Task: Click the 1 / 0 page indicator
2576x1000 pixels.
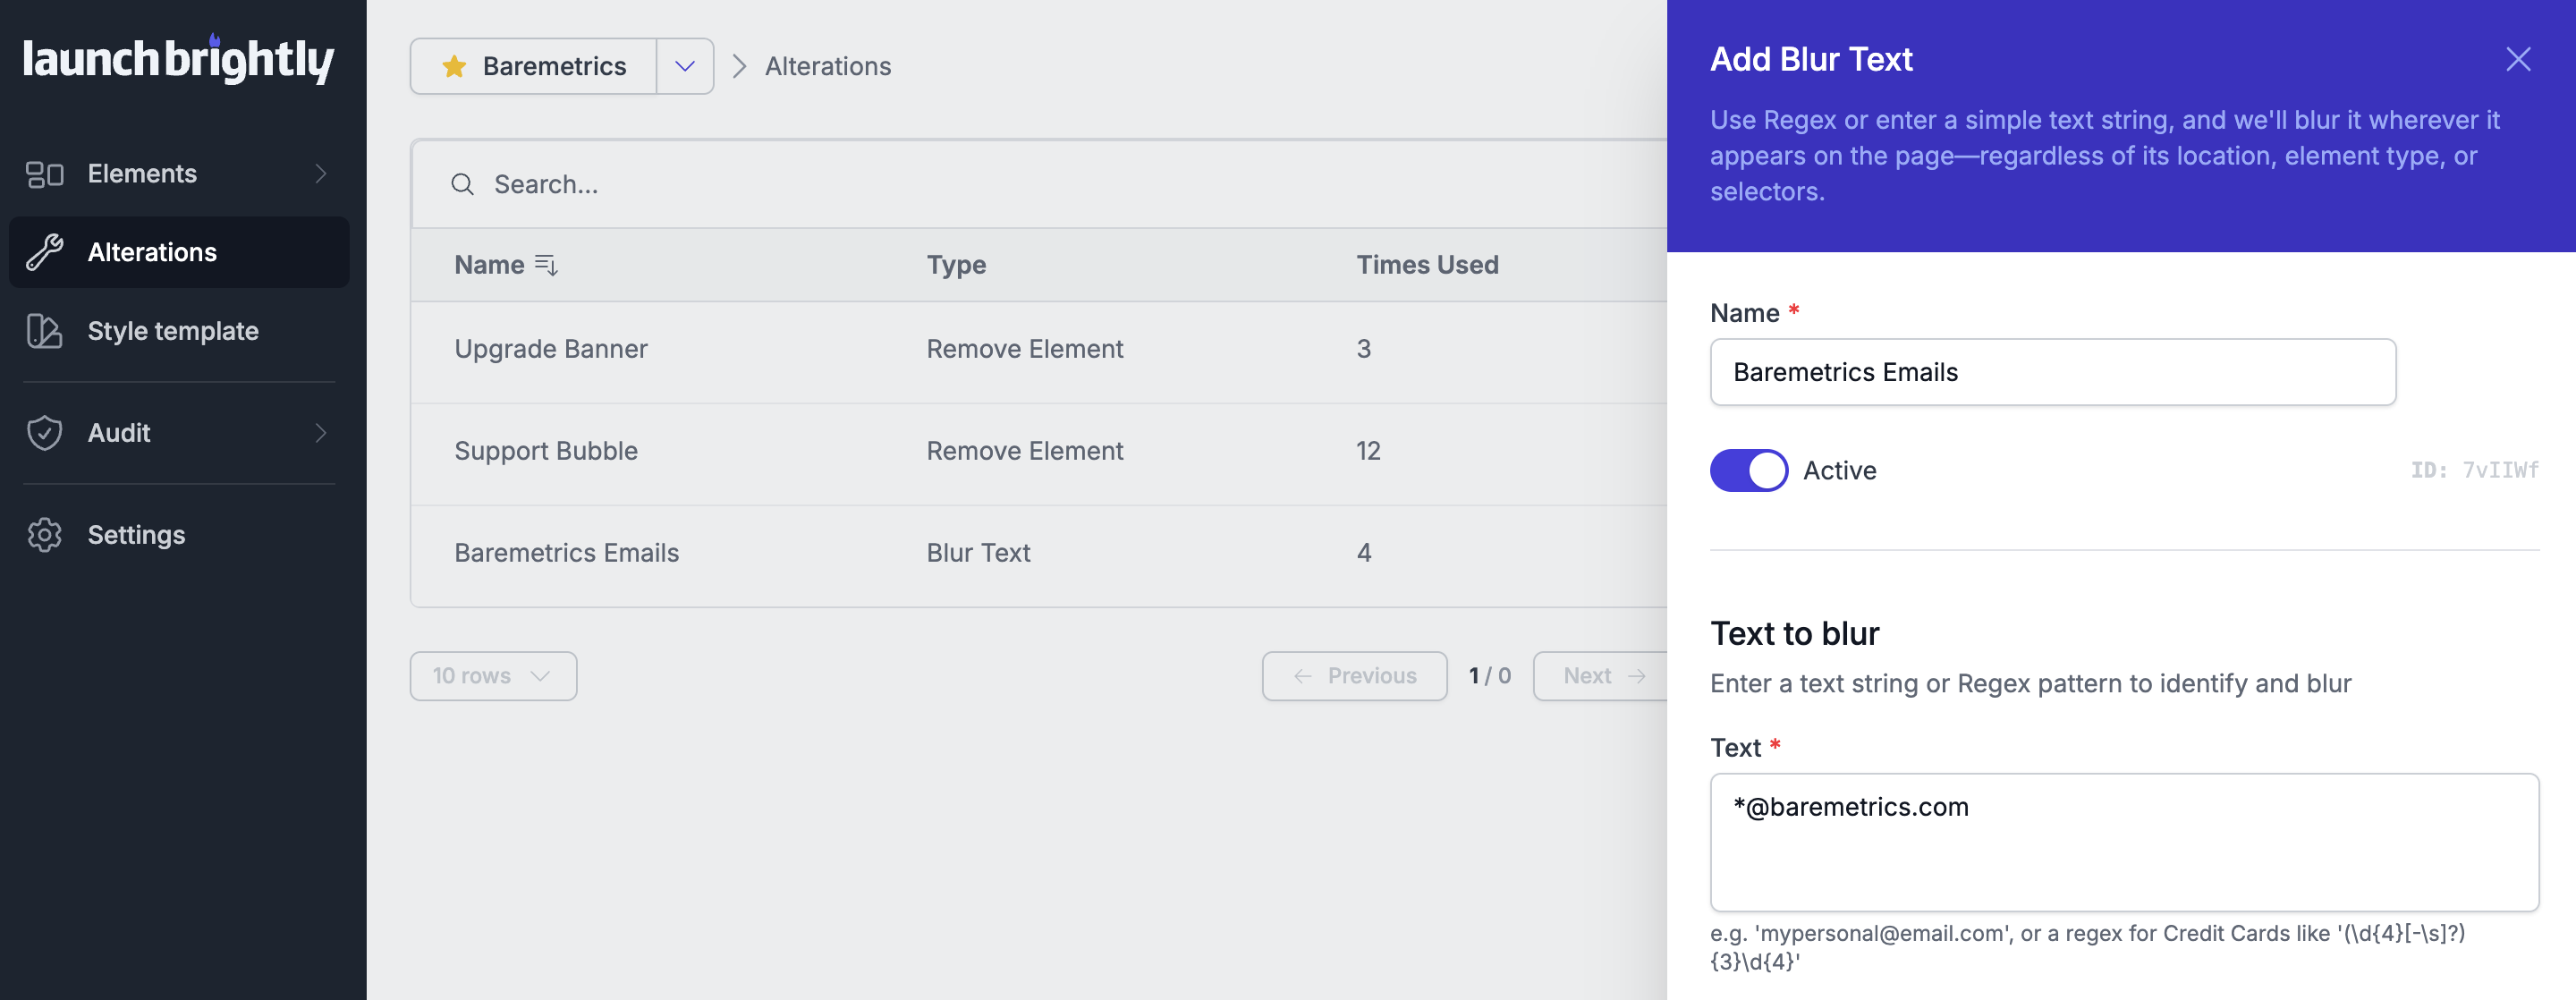Action: point(1489,676)
